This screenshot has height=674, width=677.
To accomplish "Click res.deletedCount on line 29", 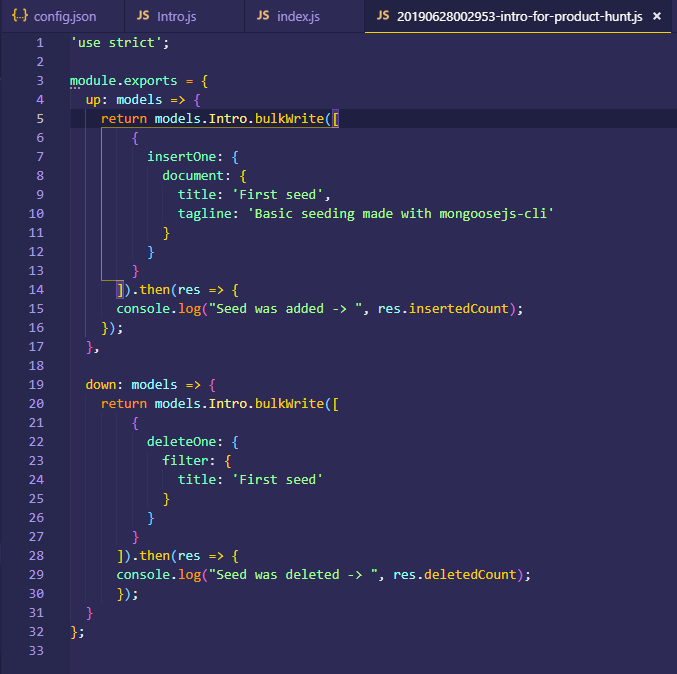I will click(x=455, y=575).
